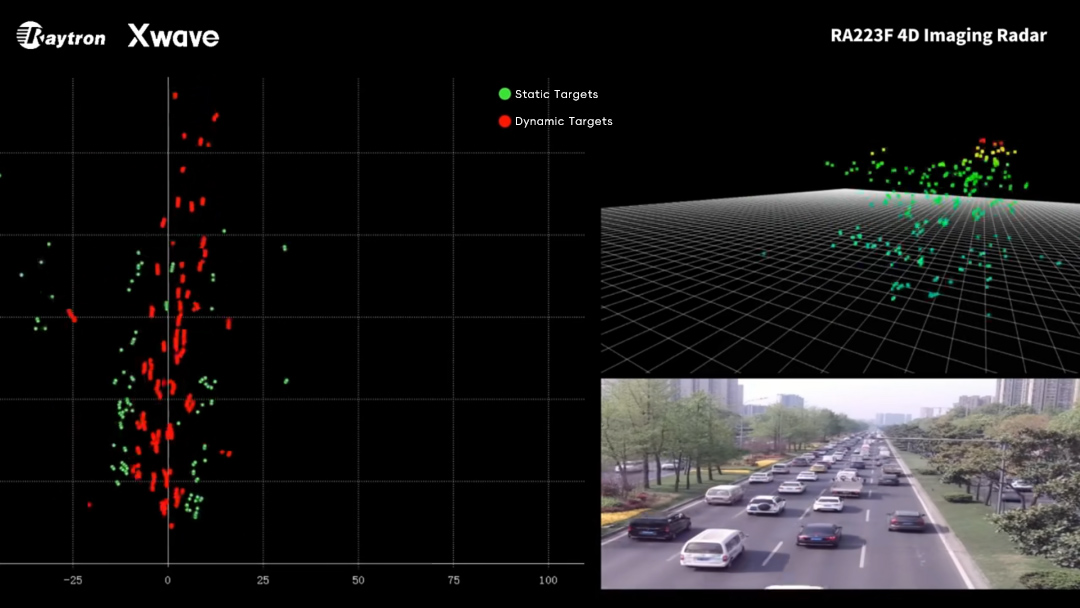The width and height of the screenshot is (1080, 608).
Task: Select the white van in the camera feed foreground
Action: pos(713,548)
